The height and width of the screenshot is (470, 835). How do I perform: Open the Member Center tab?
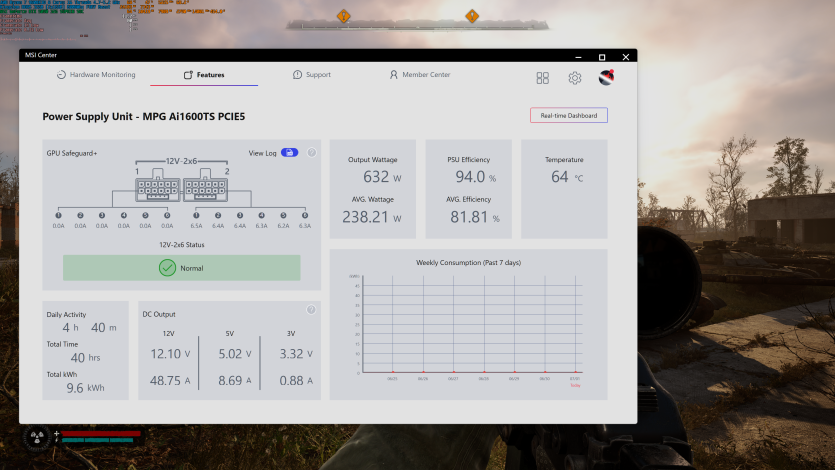coord(420,75)
